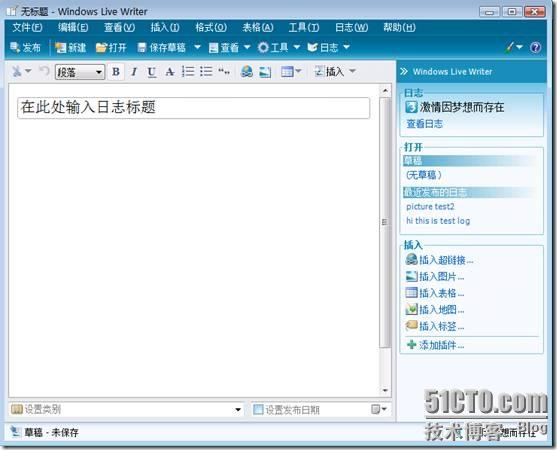
Task: Click 插入标签 in the sidebar
Action: coord(442,326)
